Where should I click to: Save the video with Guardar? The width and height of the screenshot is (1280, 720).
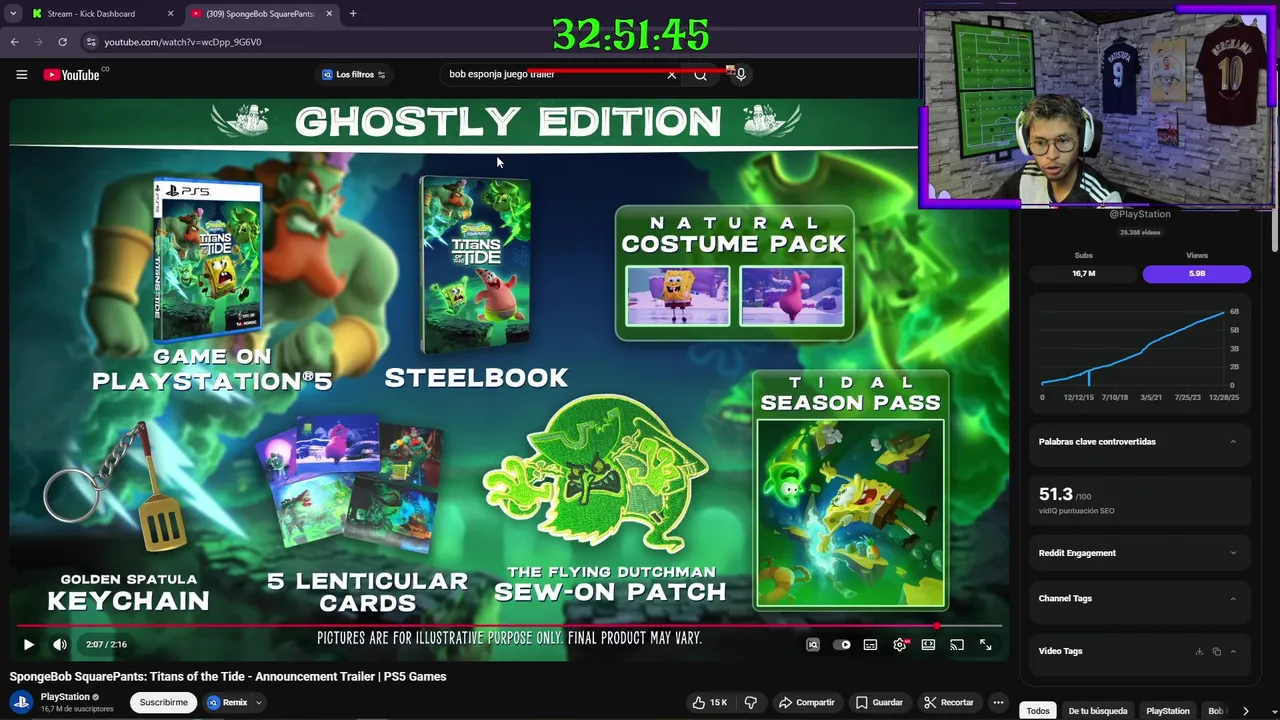(879, 702)
